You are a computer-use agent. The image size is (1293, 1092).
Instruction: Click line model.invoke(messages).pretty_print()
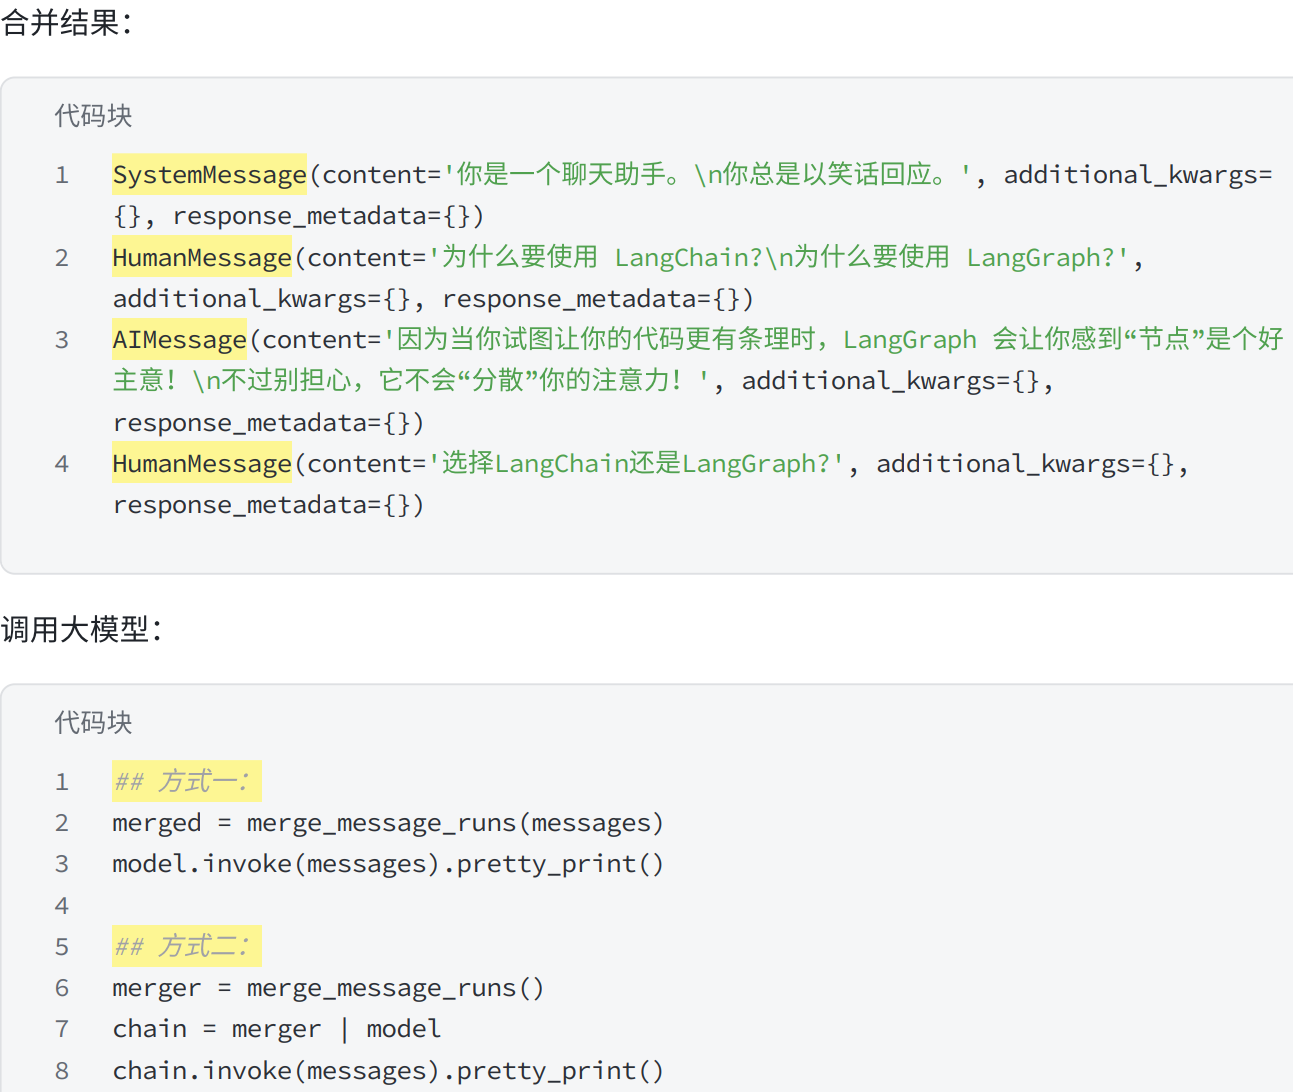388,864
